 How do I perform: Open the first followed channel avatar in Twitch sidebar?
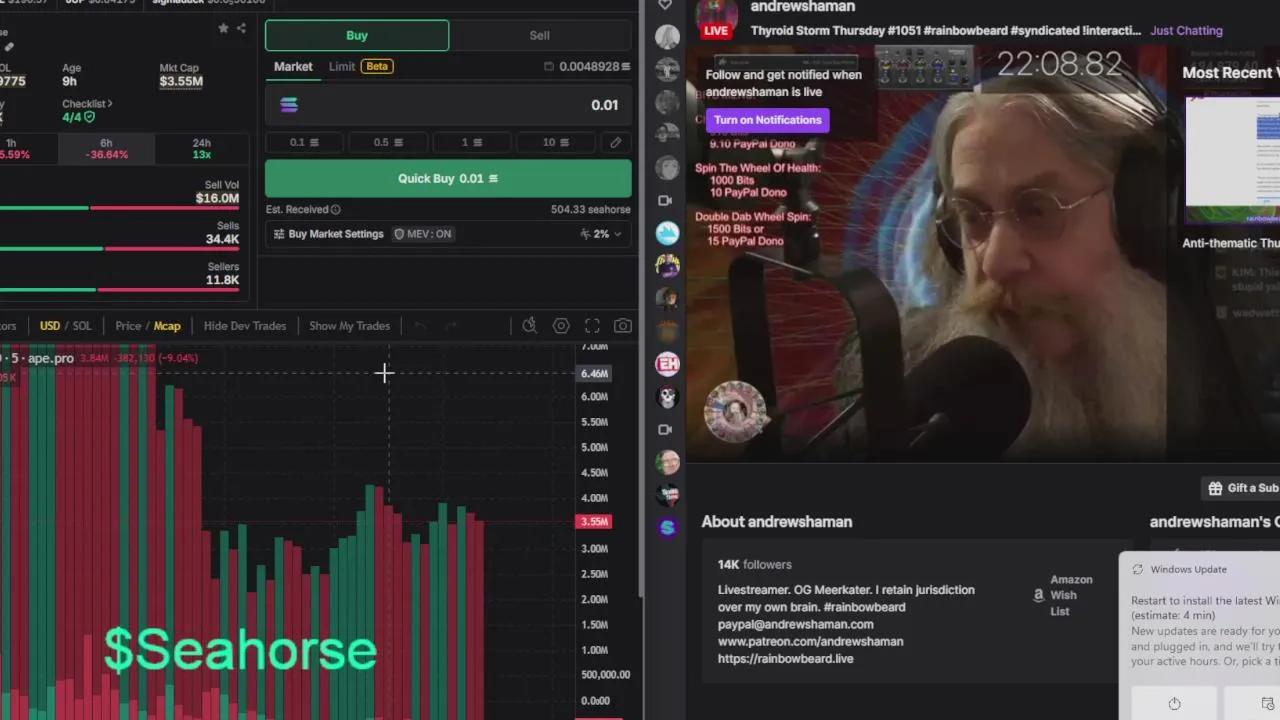tap(668, 37)
